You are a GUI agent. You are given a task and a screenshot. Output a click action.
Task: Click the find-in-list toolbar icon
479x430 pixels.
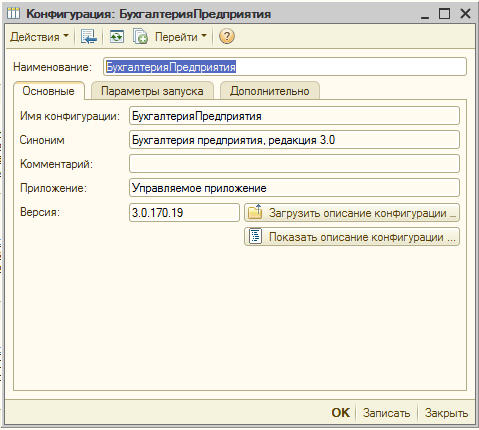(x=89, y=37)
